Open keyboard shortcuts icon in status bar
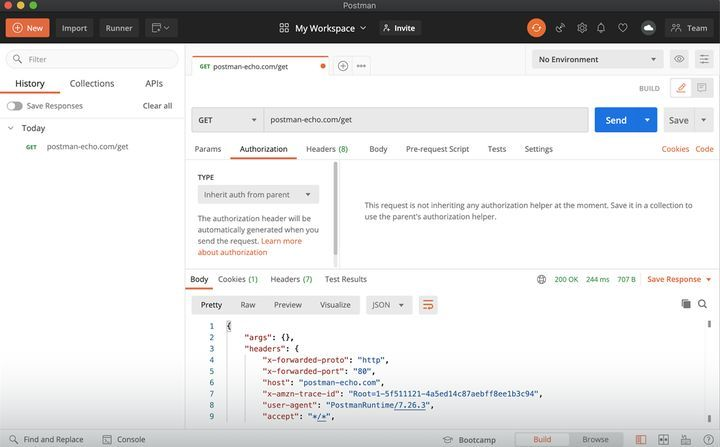This screenshot has height=447, width=720. [686, 440]
